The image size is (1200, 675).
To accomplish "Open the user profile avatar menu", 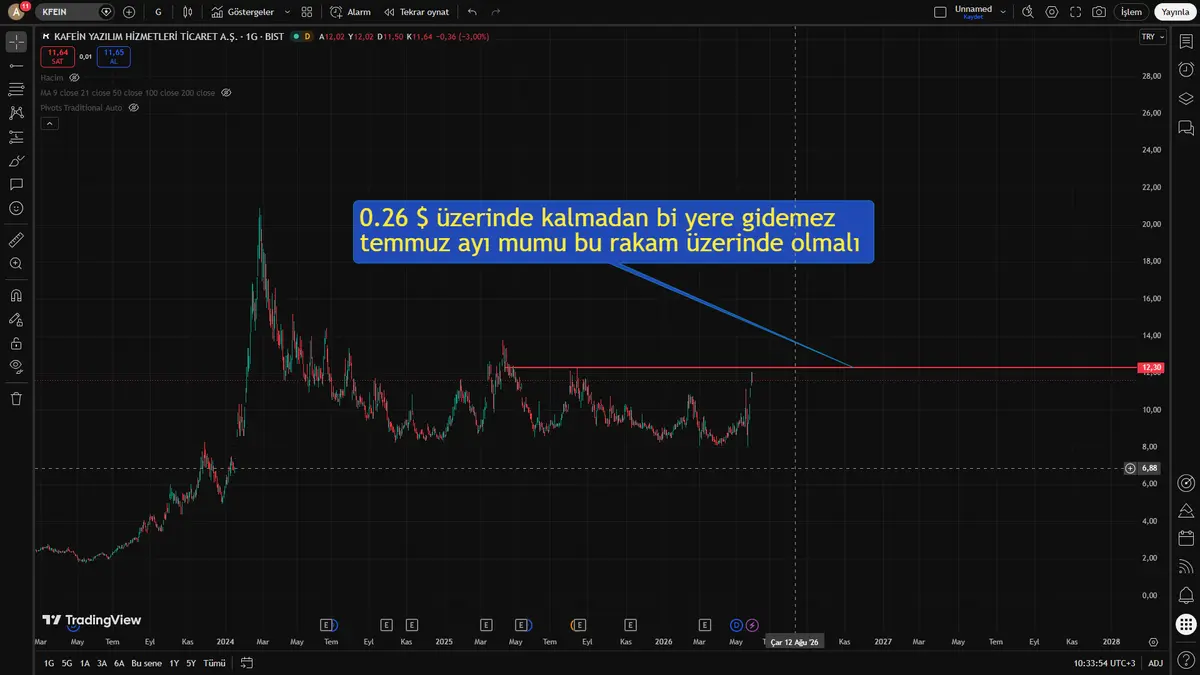I will coord(15,12).
